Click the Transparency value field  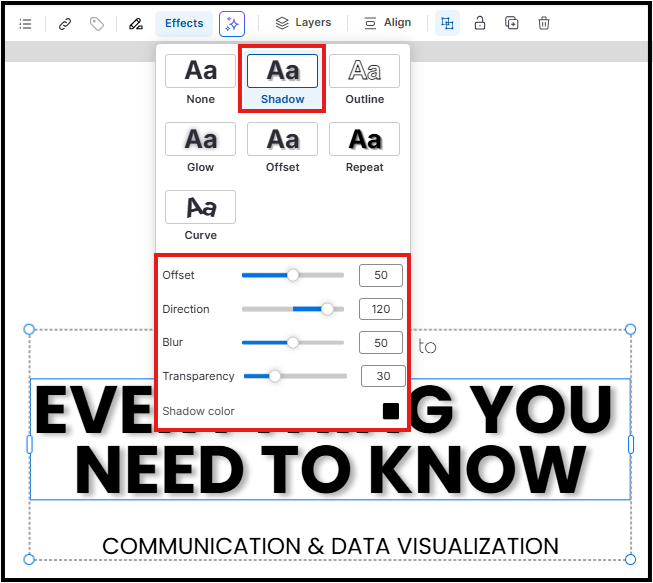[383, 376]
